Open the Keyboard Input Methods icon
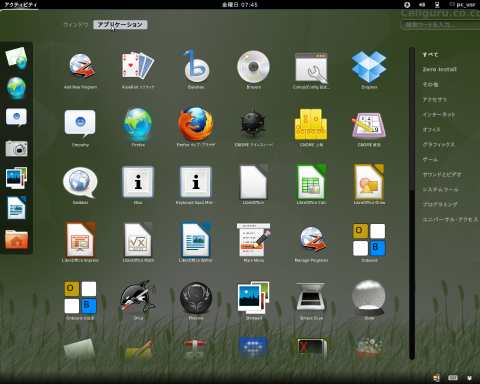Image resolution: width=480 pixels, height=384 pixels. coord(195,183)
